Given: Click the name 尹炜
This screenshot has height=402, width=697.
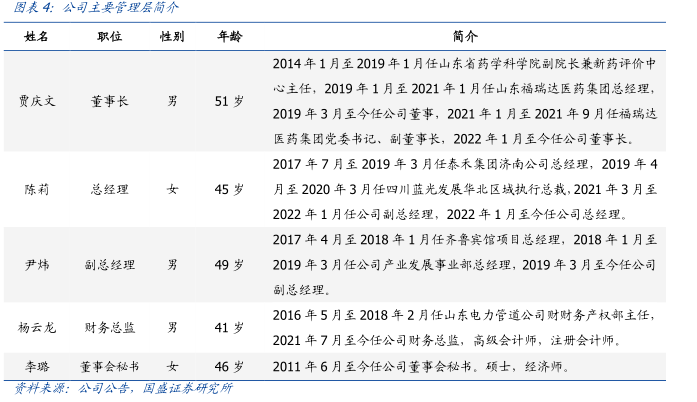Looking at the screenshot, I should pos(37,265).
